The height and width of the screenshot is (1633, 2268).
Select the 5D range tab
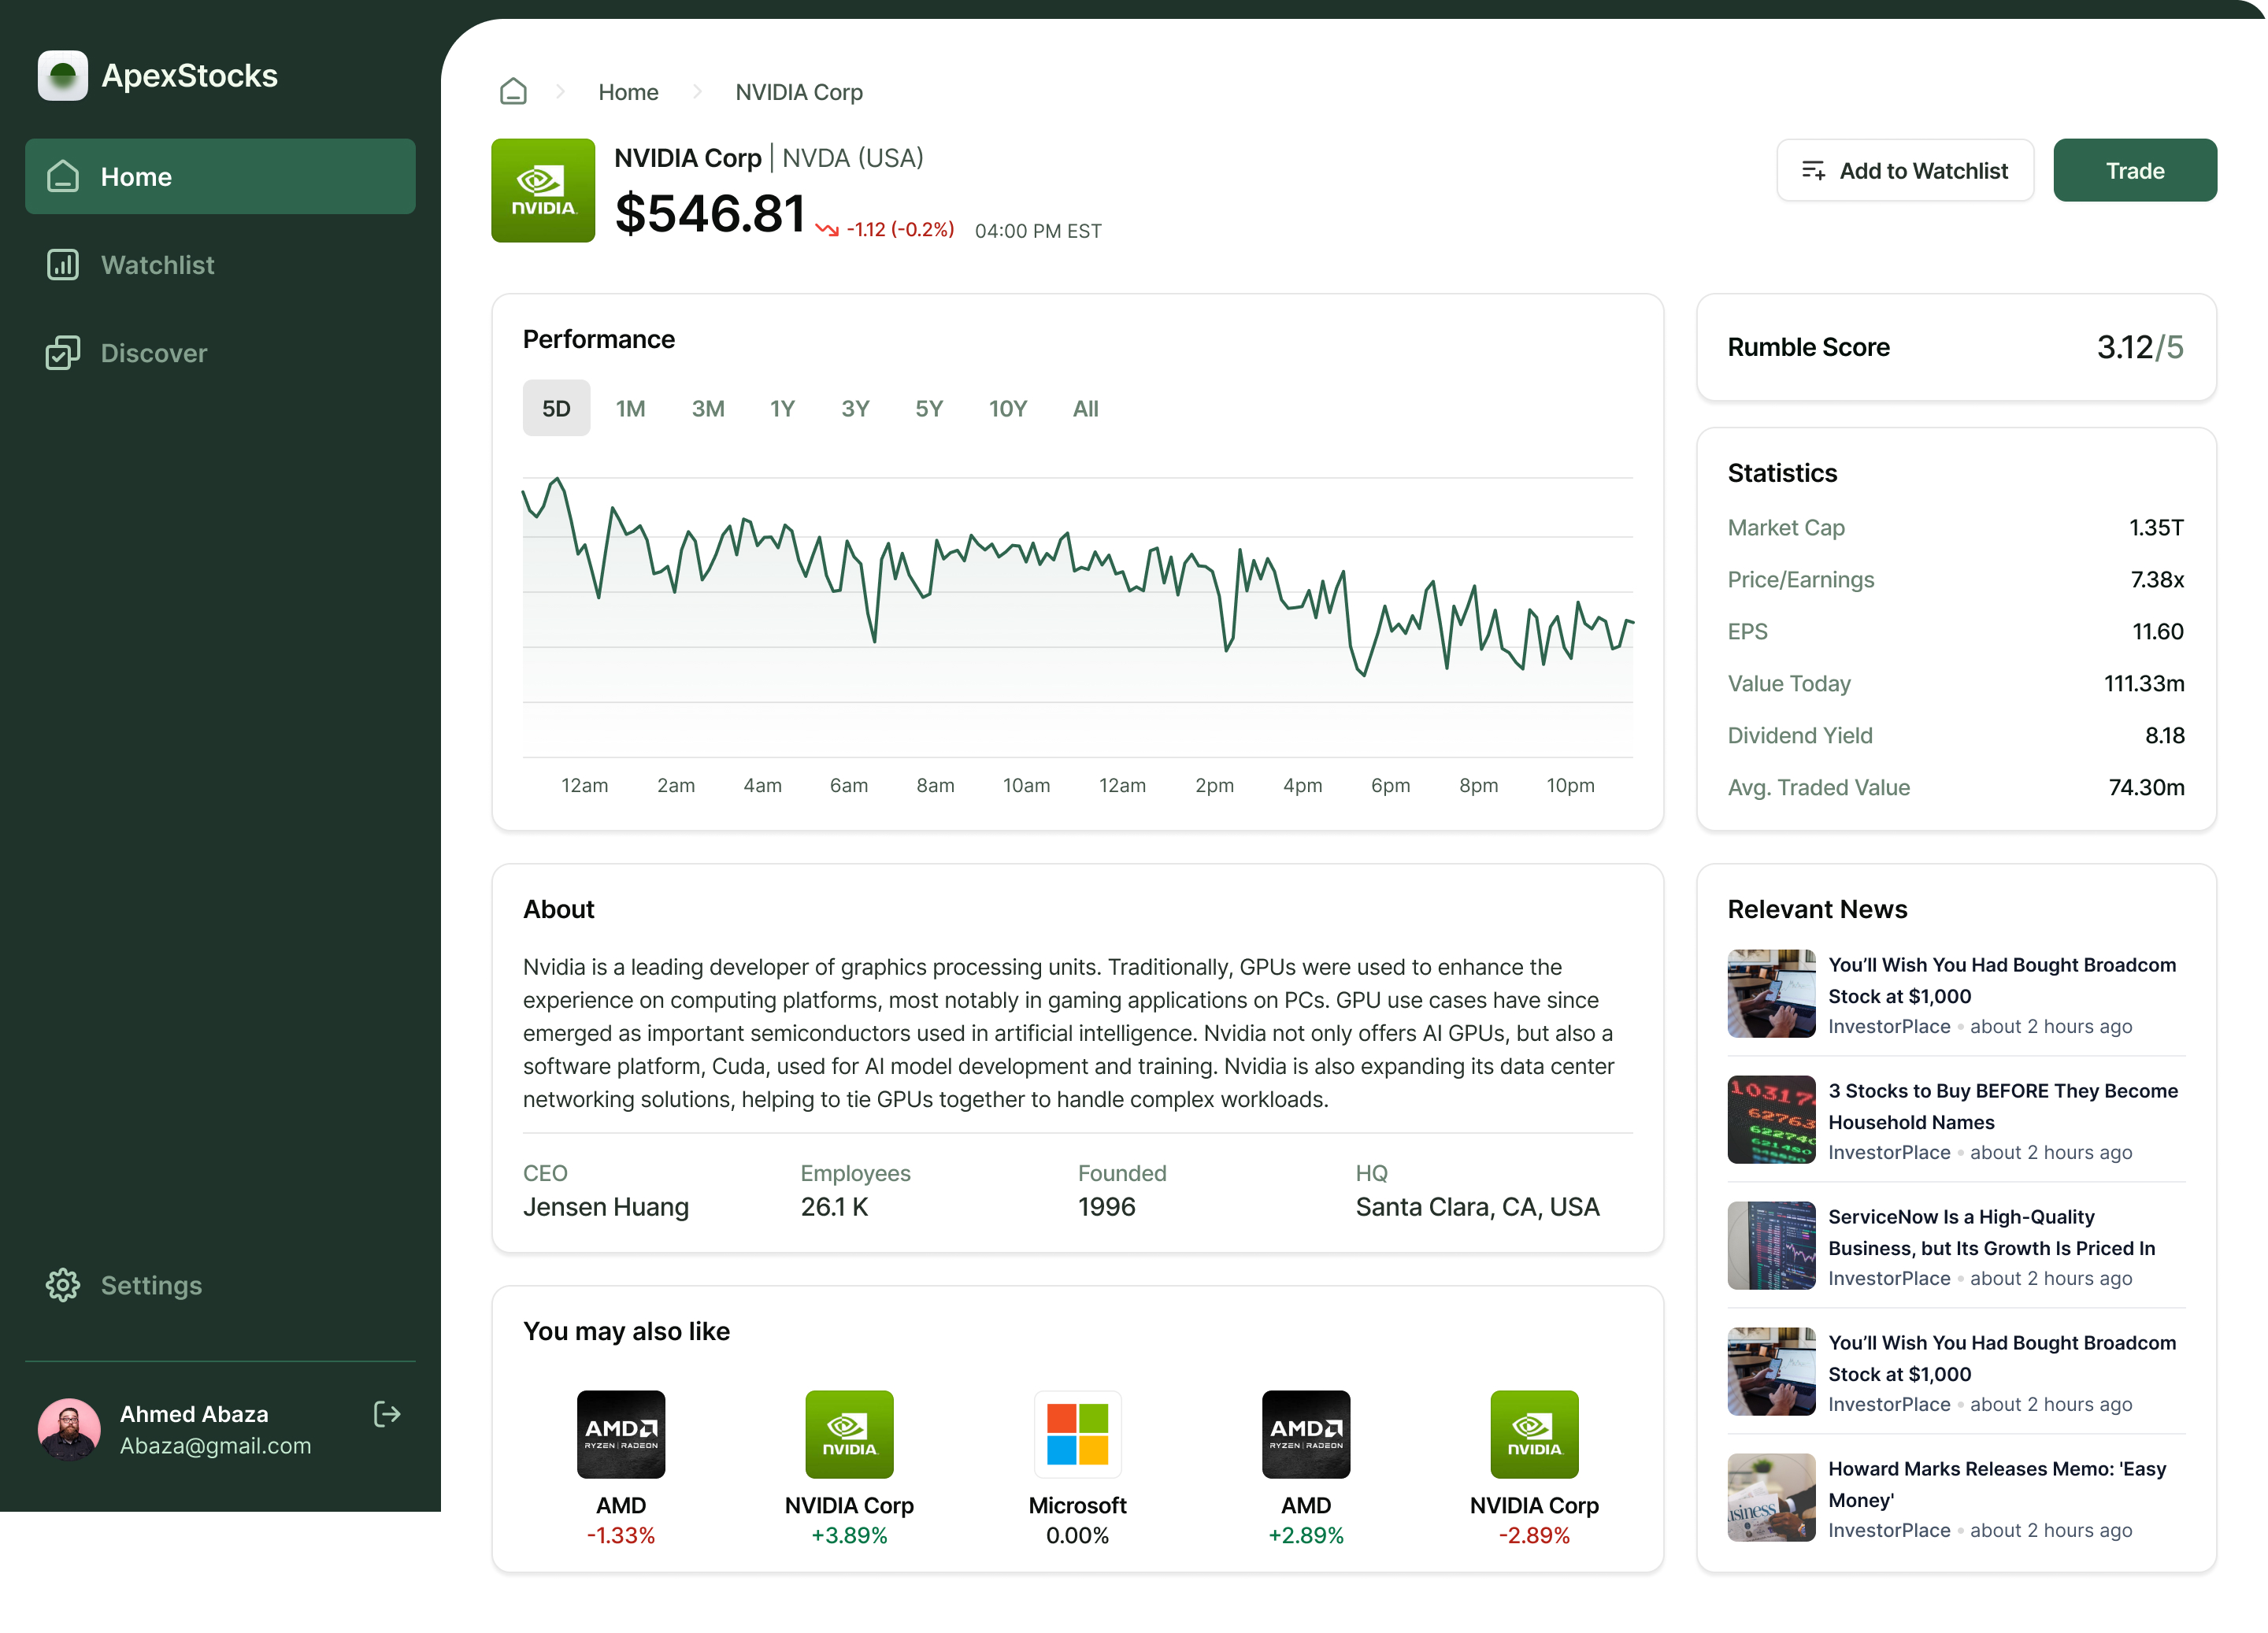pos(556,408)
